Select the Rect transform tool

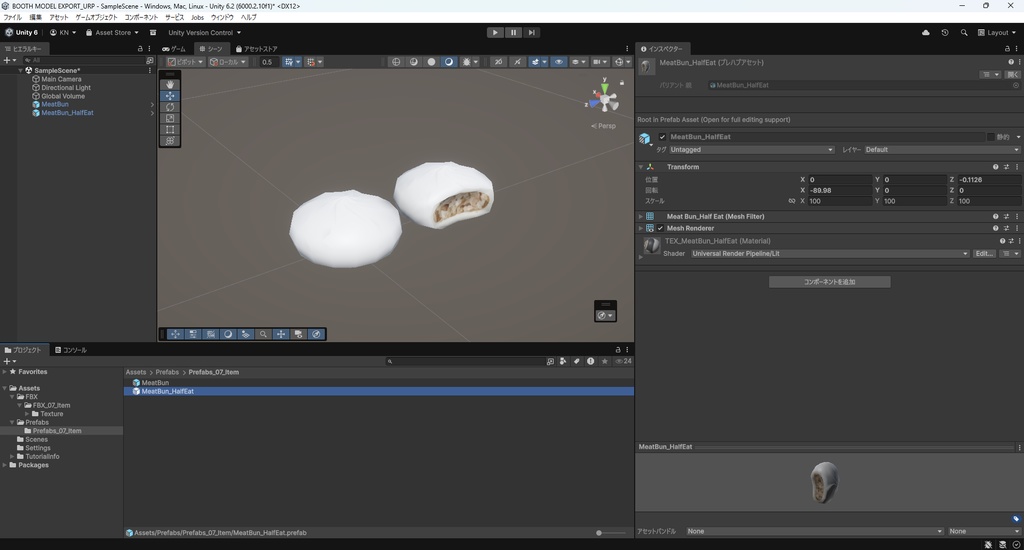pos(170,130)
